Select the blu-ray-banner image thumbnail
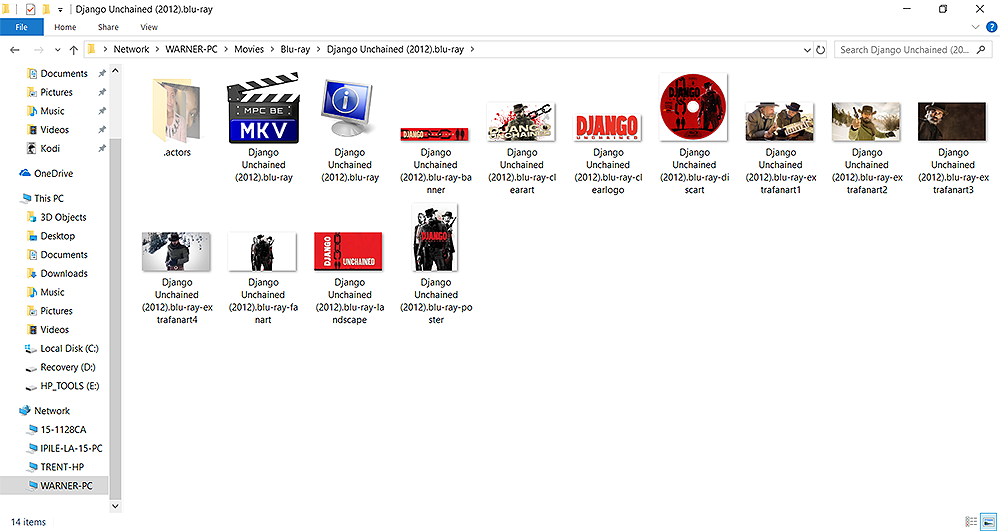 [x=435, y=134]
